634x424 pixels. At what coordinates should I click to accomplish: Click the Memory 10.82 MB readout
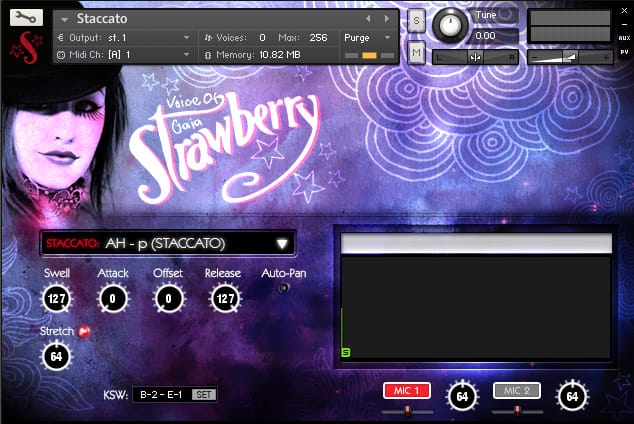[279, 55]
